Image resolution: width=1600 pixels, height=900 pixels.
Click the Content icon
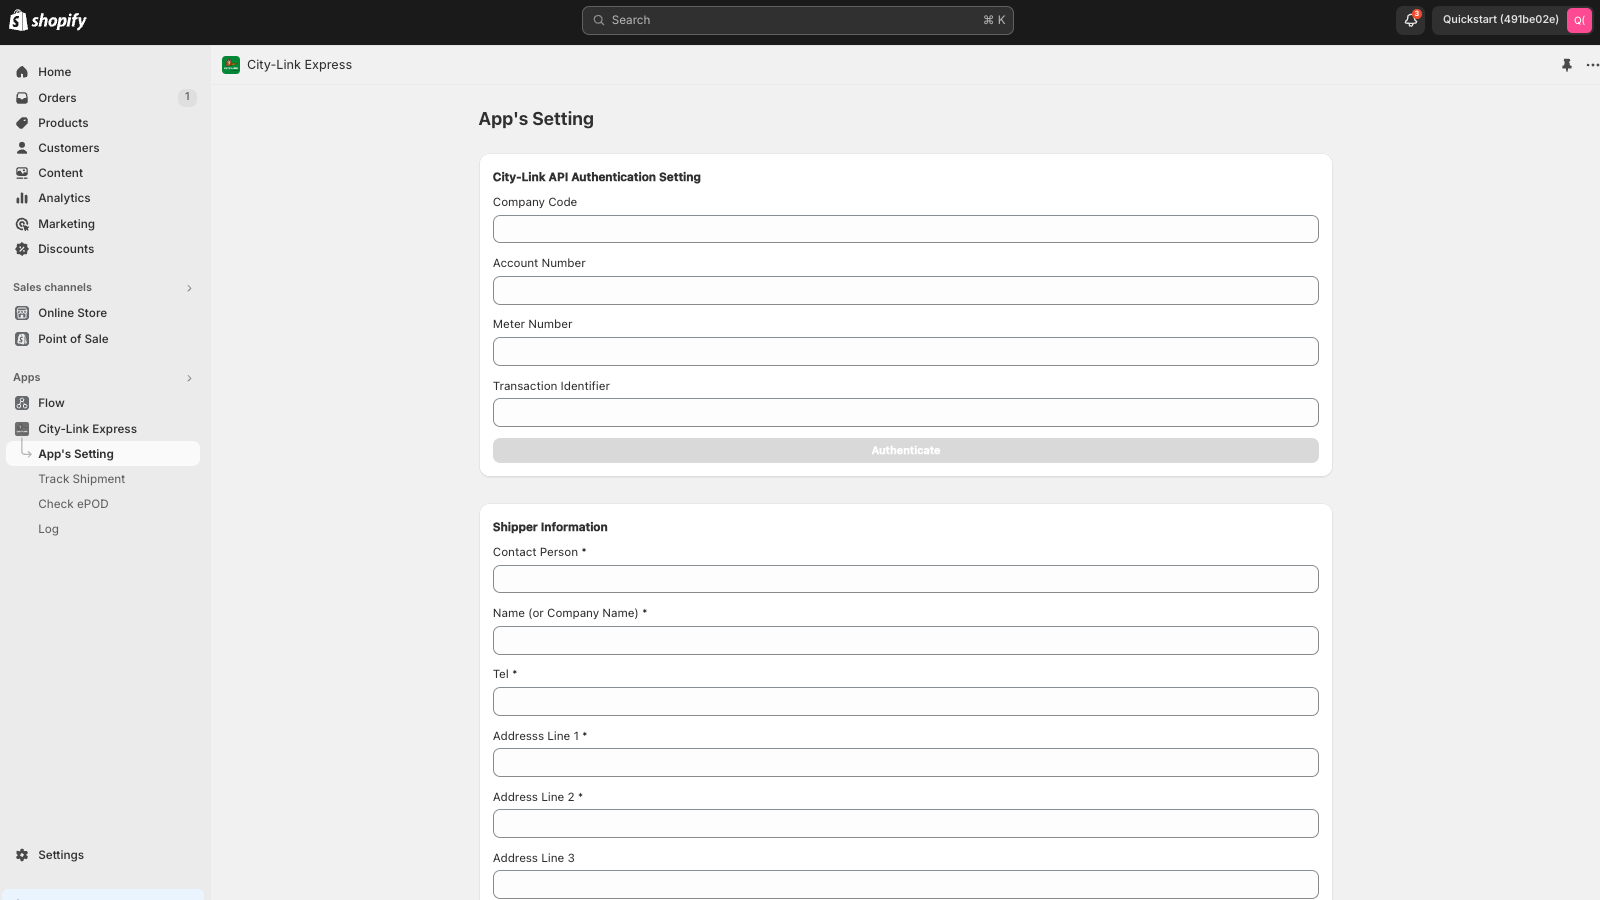[22, 173]
